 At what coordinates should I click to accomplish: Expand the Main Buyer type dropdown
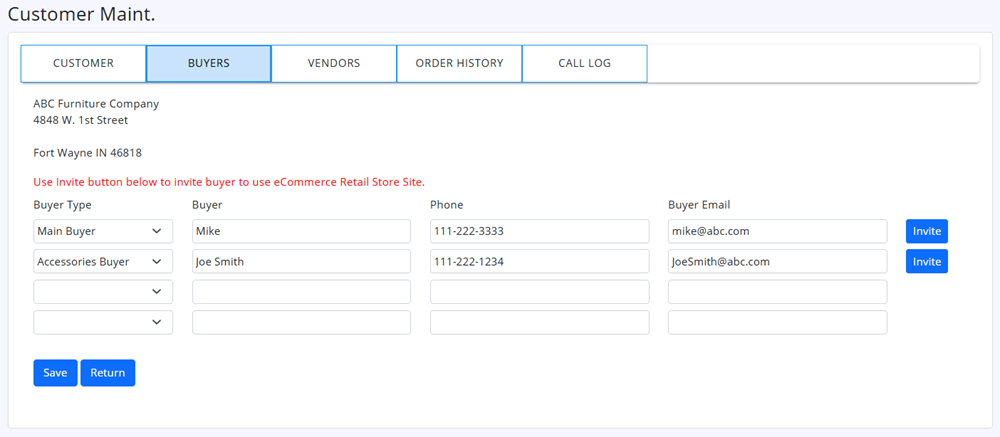[x=103, y=231]
